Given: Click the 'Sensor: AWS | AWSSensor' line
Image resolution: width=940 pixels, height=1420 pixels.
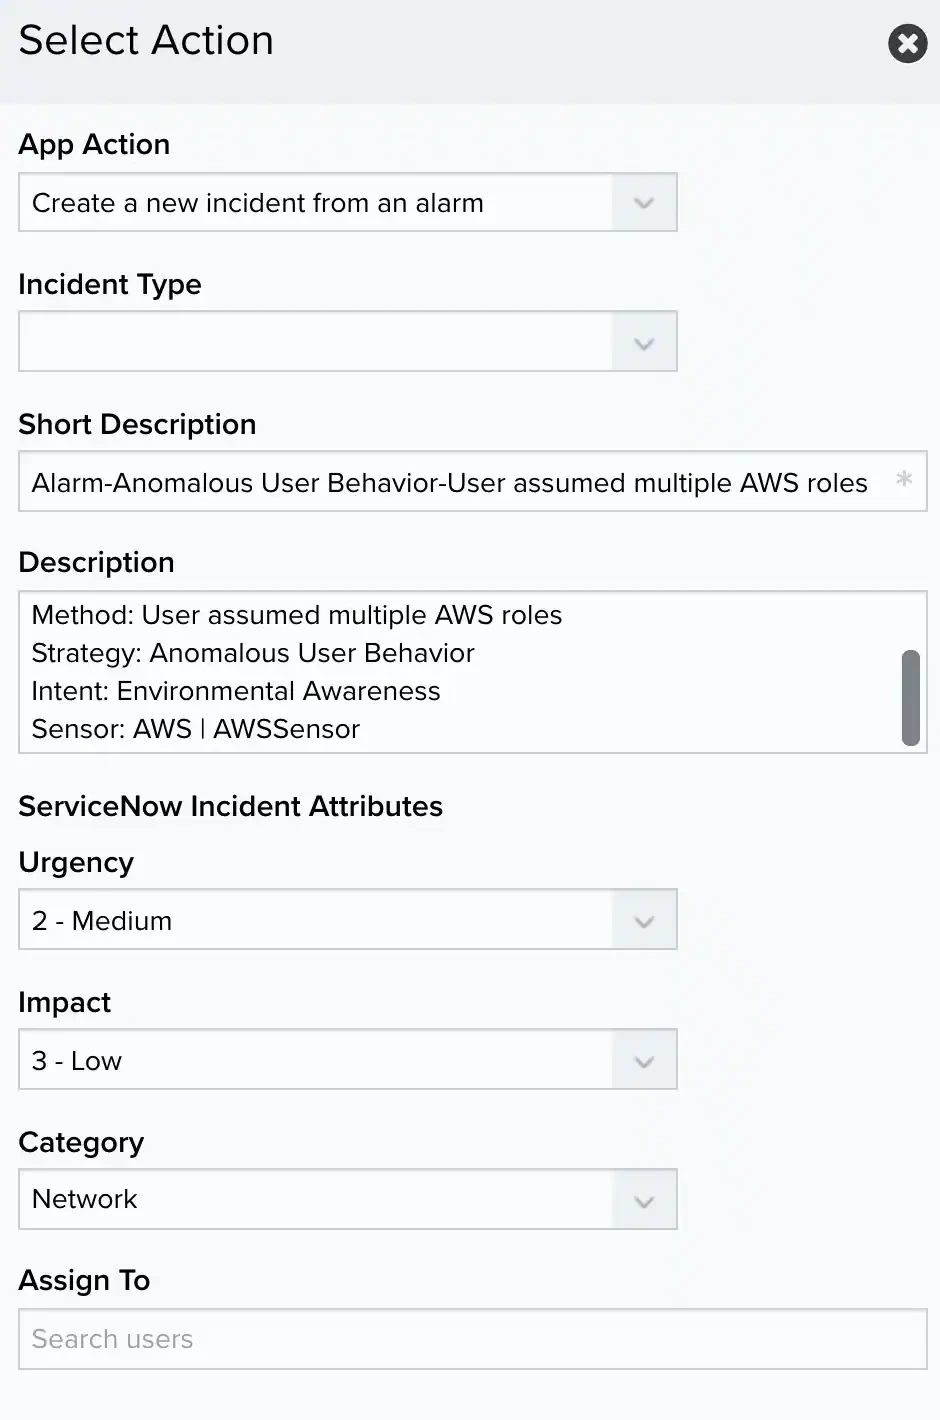Looking at the screenshot, I should tap(196, 729).
